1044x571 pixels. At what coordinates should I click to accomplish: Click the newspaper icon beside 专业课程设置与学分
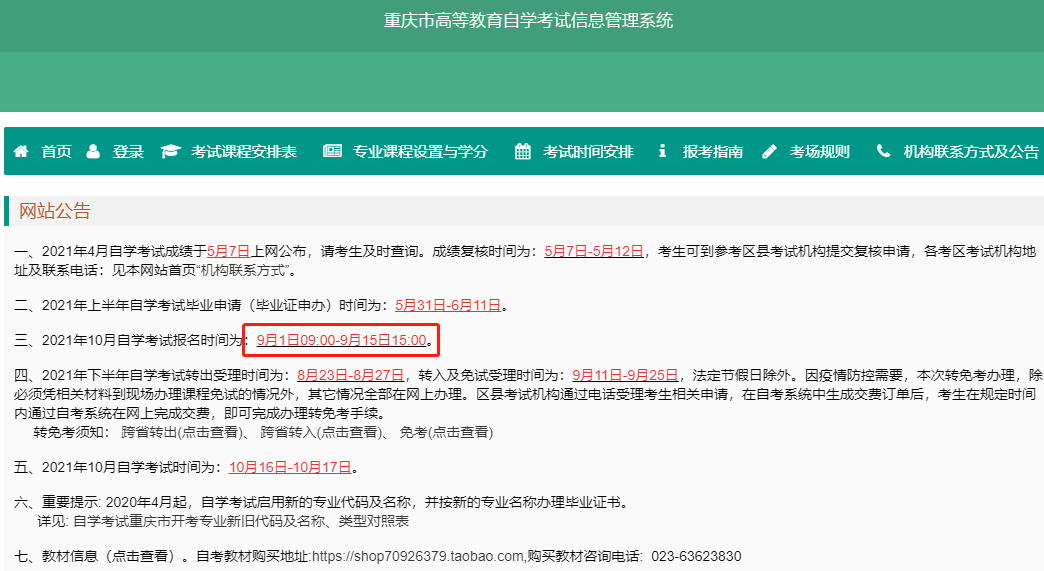tap(332, 151)
